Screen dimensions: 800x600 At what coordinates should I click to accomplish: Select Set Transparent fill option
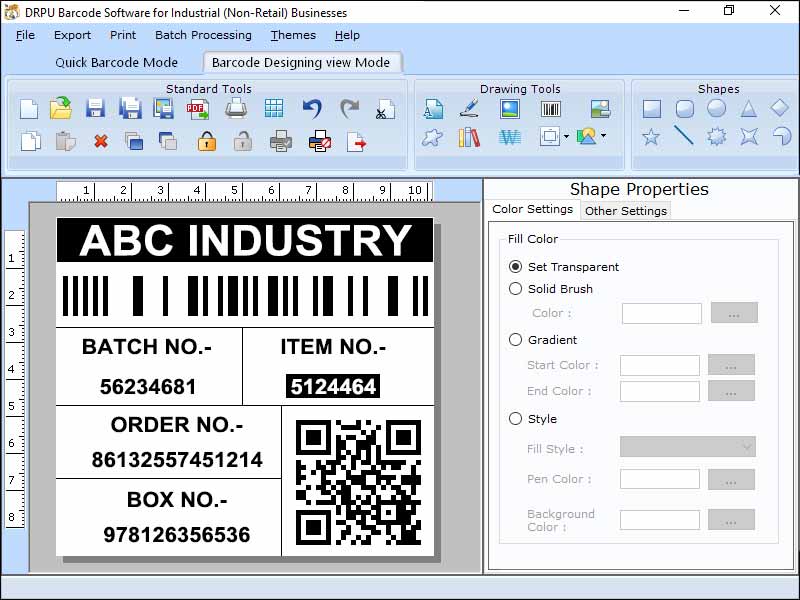point(515,266)
